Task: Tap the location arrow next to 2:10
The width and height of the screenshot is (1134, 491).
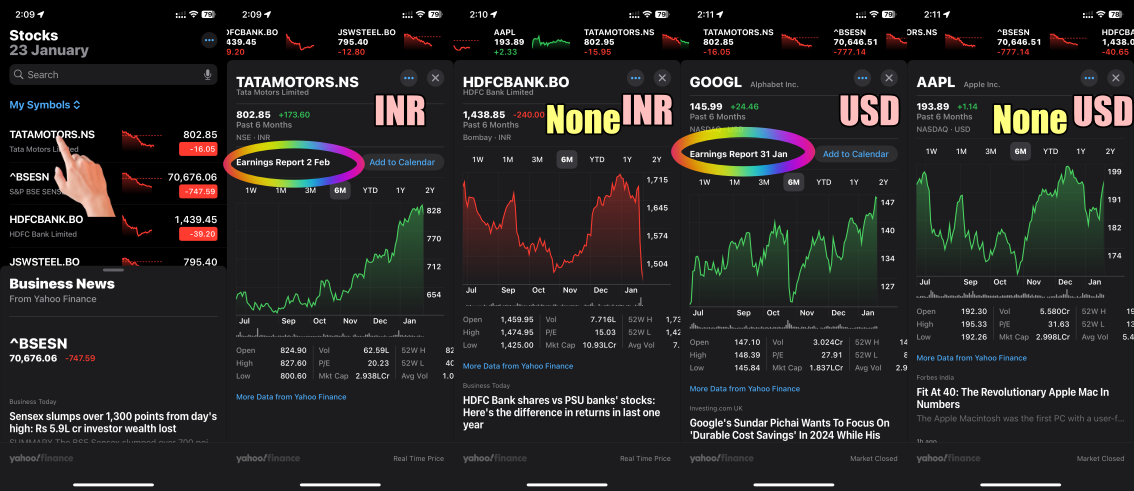Action: pos(494,14)
